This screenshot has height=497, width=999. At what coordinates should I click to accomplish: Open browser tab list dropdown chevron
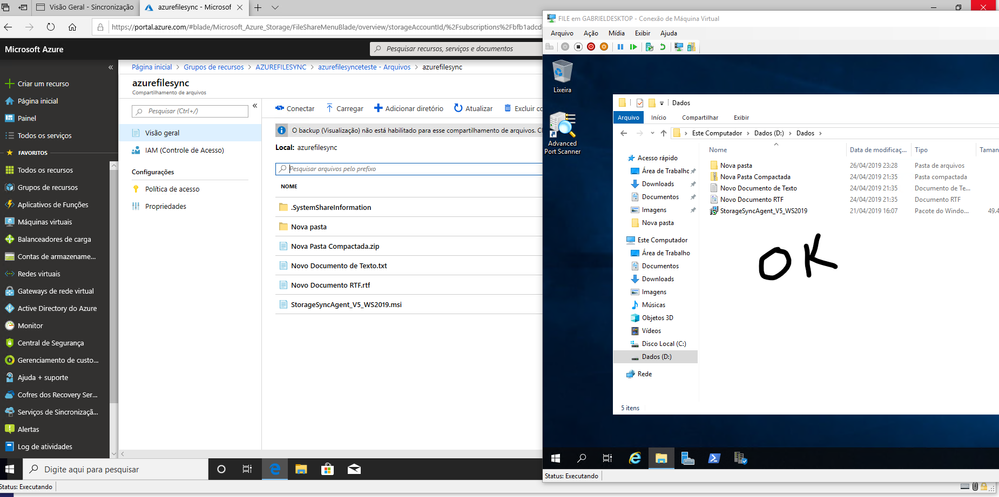(275, 8)
